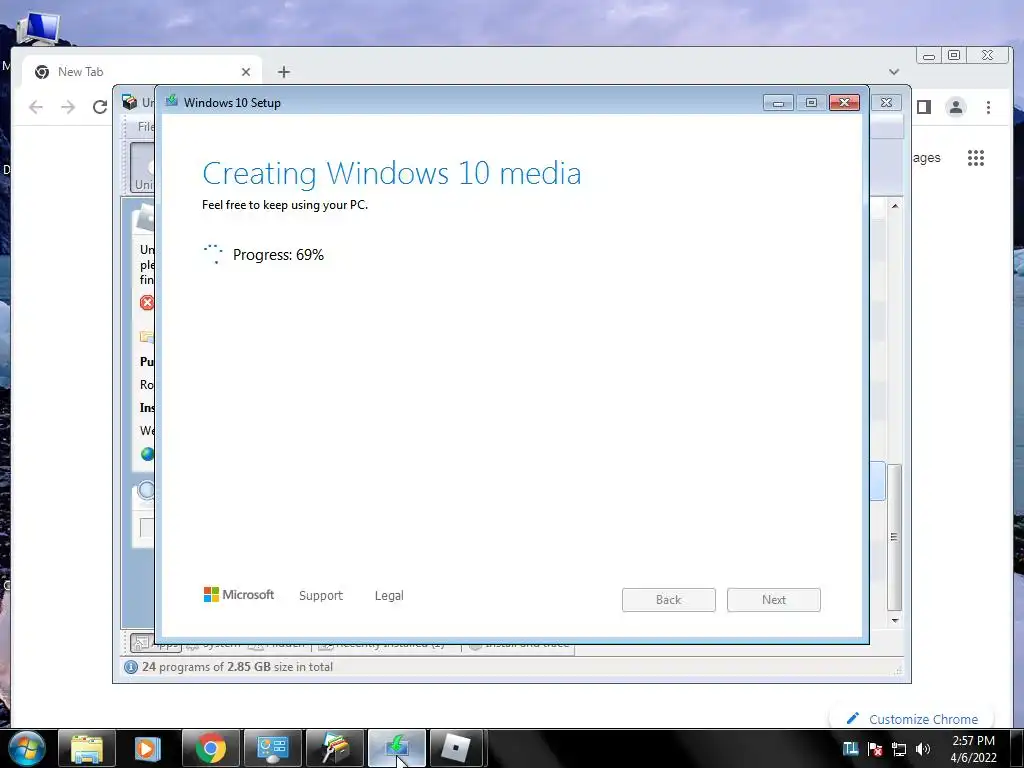This screenshot has height=768, width=1024.
Task: Open the clock showing 2:57 PM
Action: point(973,749)
